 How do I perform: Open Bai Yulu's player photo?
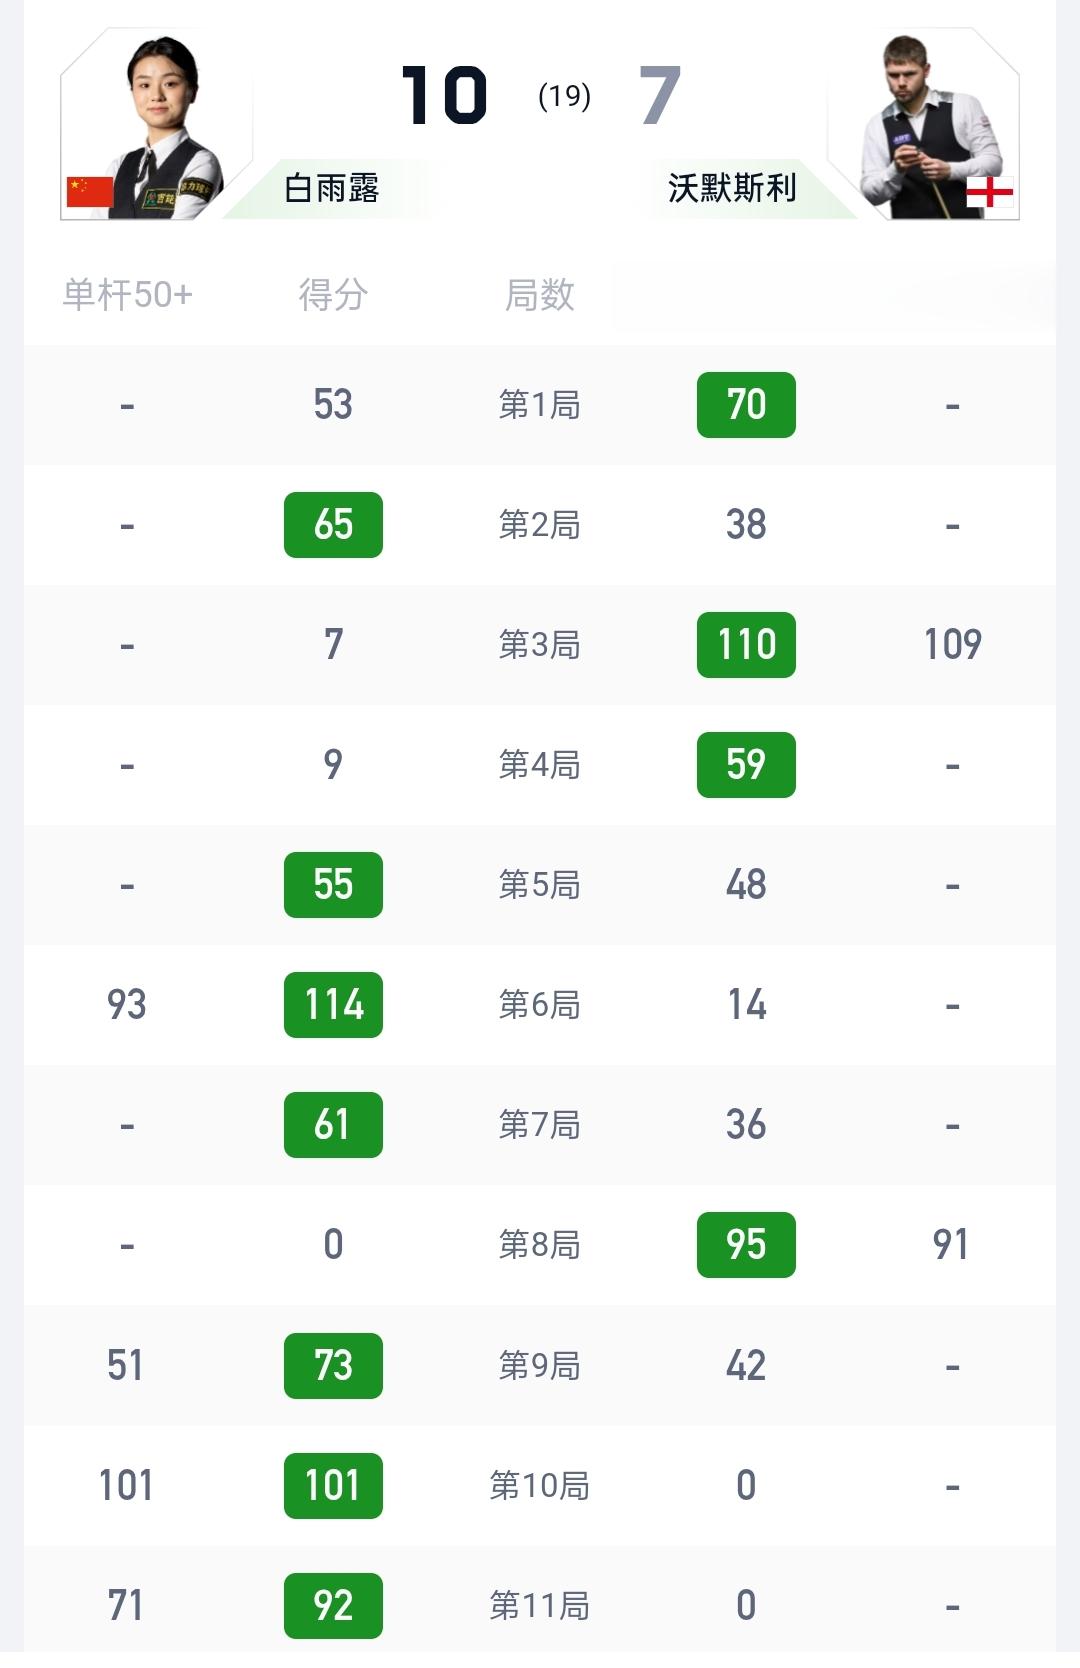click(x=160, y=125)
